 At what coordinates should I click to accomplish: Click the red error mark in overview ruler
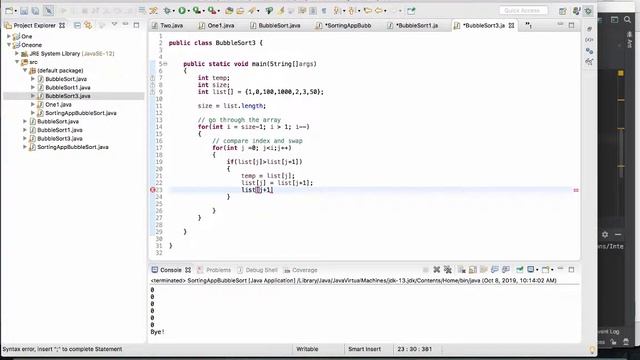point(576,190)
